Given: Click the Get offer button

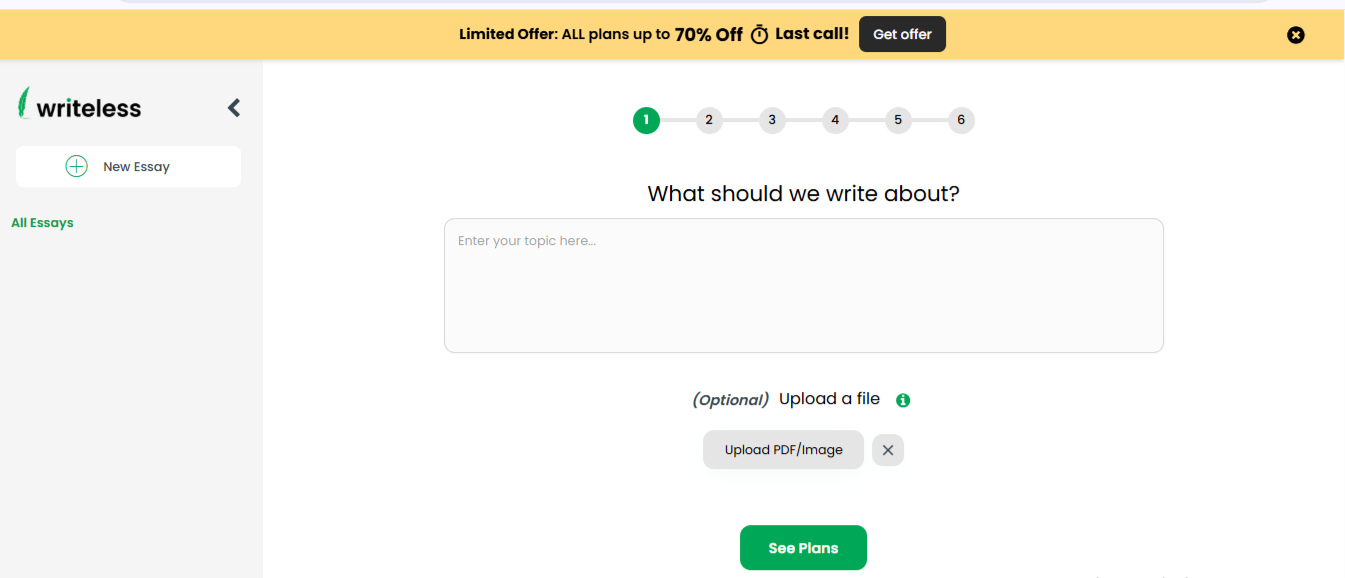Looking at the screenshot, I should pos(902,34).
